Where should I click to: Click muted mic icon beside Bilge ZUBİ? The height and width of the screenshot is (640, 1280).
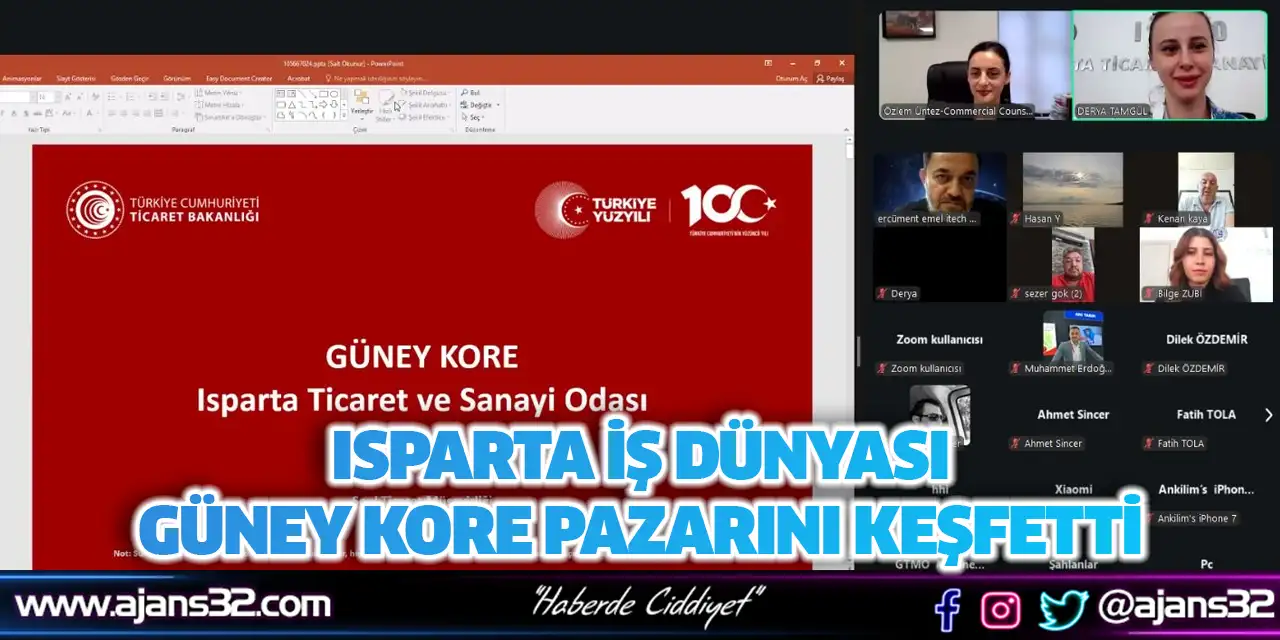[x=1149, y=294]
